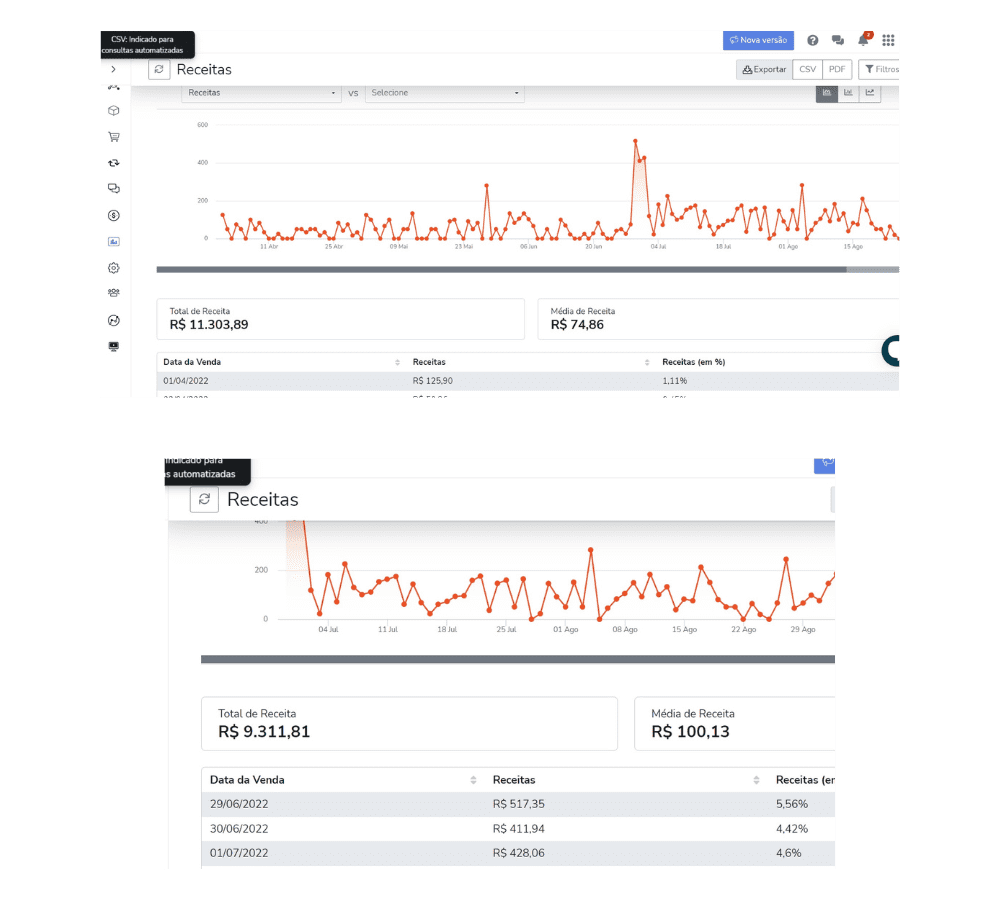Switch to the line chart view
Screen dimensions: 1000x900
[x=870, y=93]
